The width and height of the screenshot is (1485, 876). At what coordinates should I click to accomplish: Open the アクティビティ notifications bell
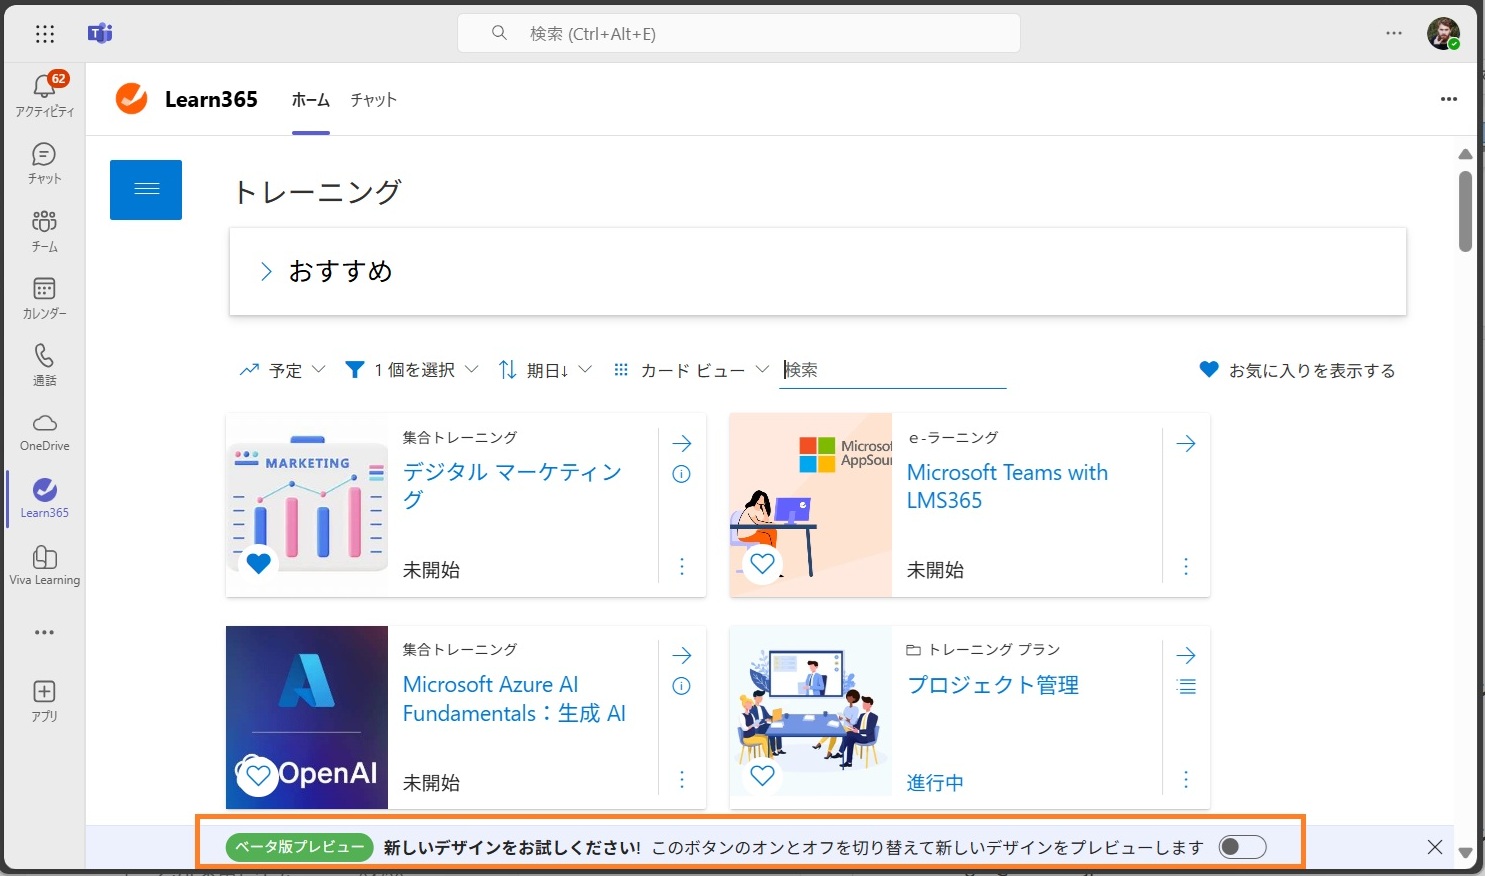(44, 95)
